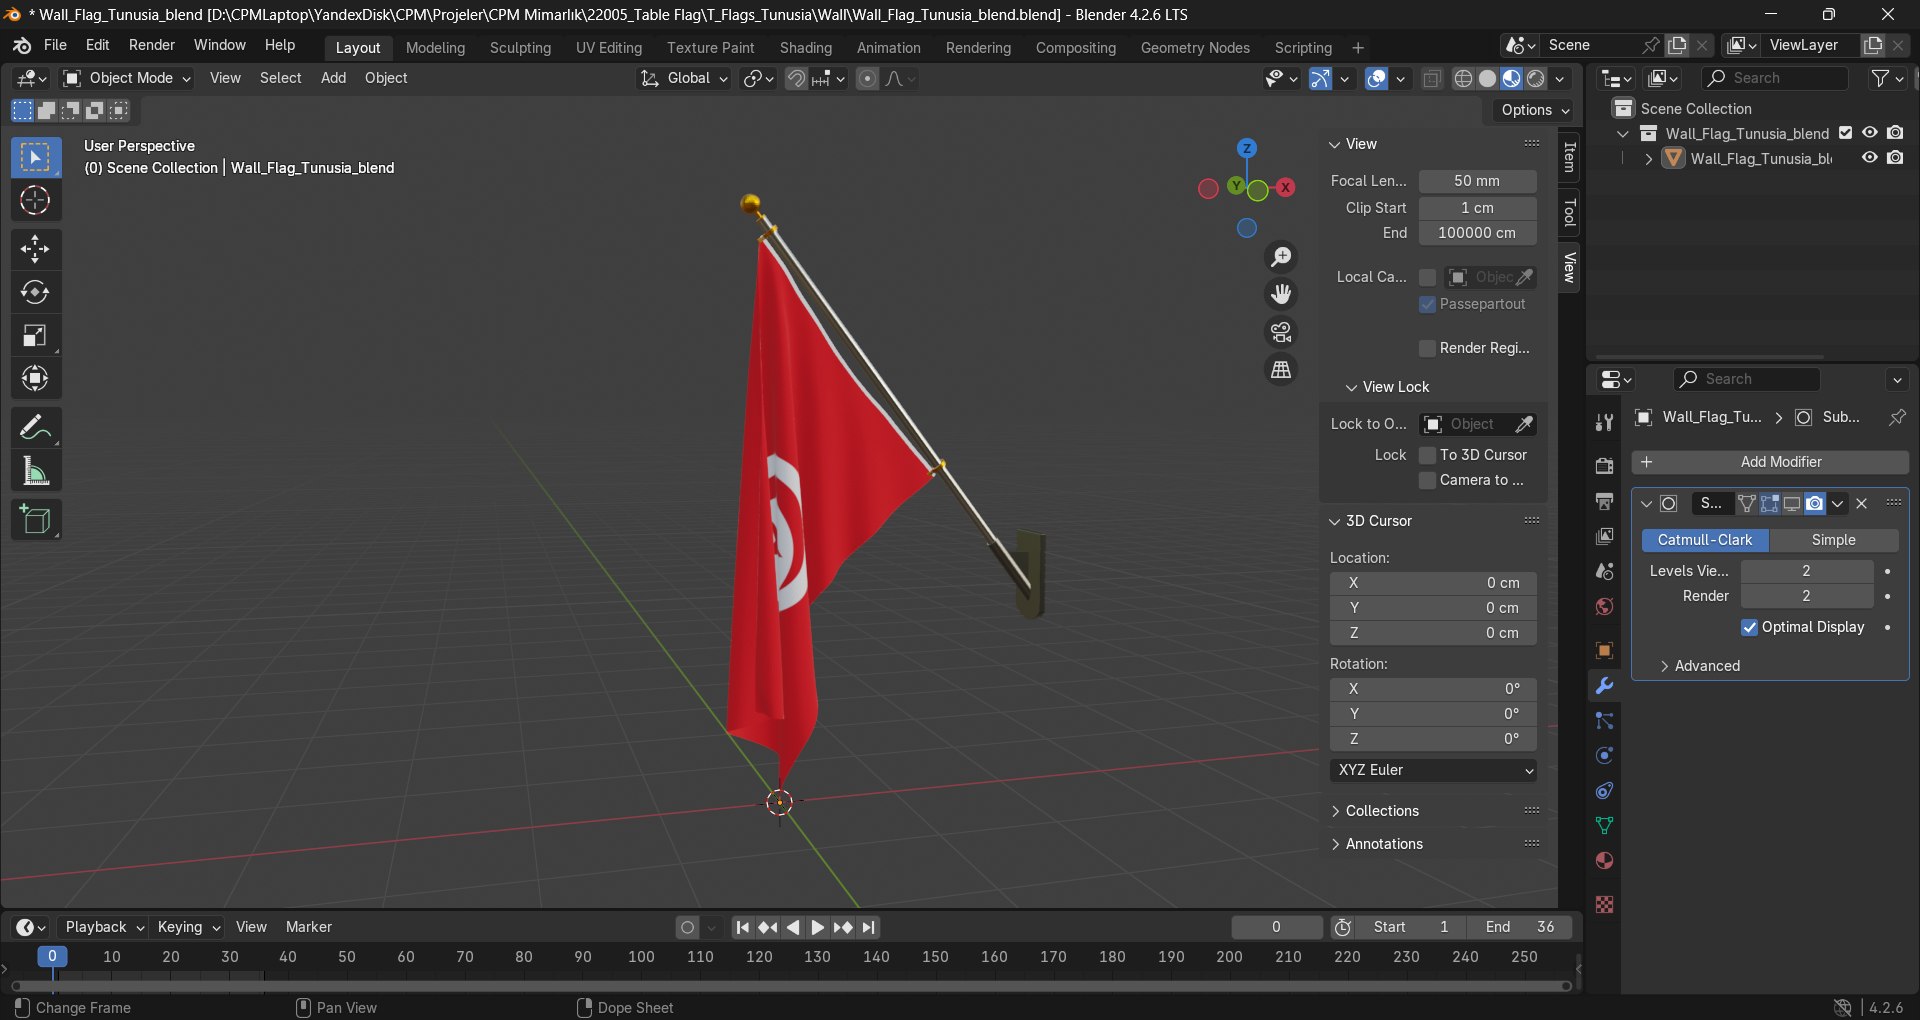Hide Wall_Flag_Tunusia_blend collection in viewport
This screenshot has height=1020, width=1920.
click(x=1870, y=133)
